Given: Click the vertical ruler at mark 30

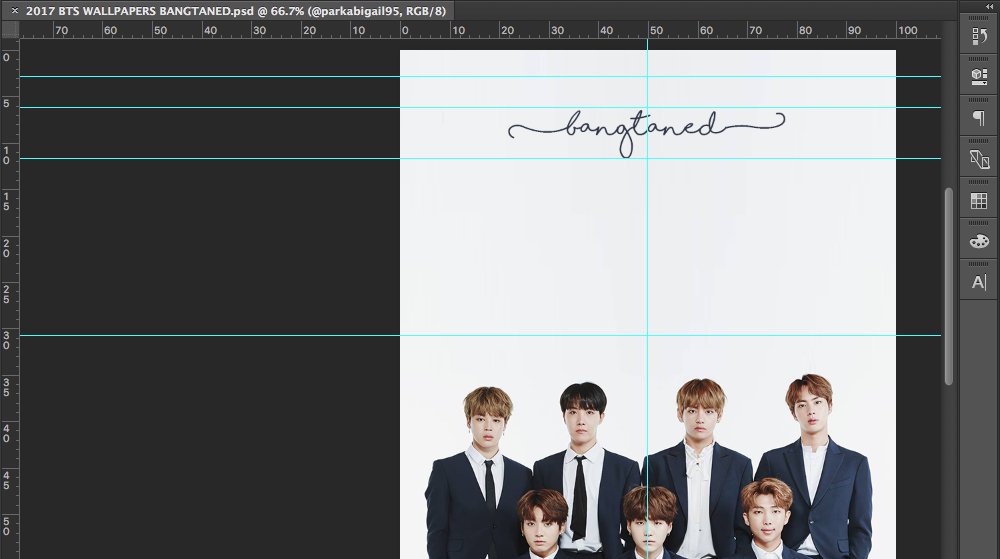Looking at the screenshot, I should [6, 340].
